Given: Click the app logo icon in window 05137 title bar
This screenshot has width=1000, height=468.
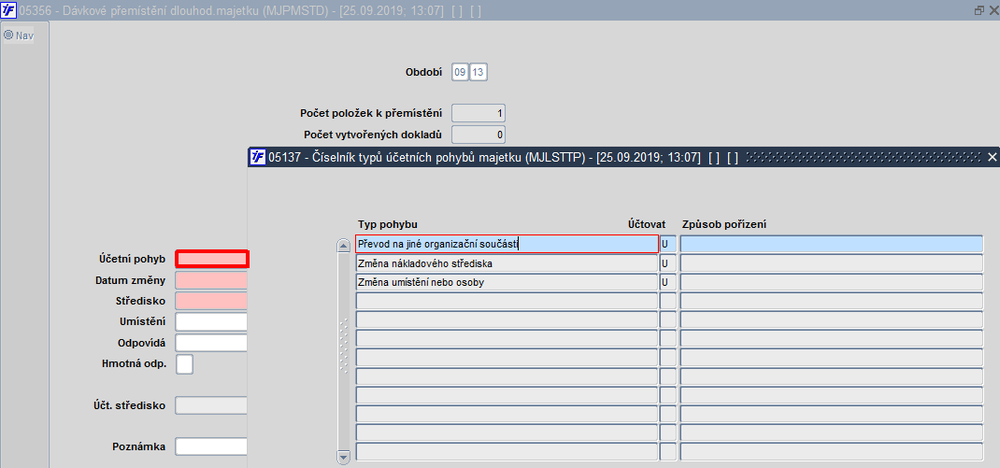Looking at the screenshot, I should [258, 157].
